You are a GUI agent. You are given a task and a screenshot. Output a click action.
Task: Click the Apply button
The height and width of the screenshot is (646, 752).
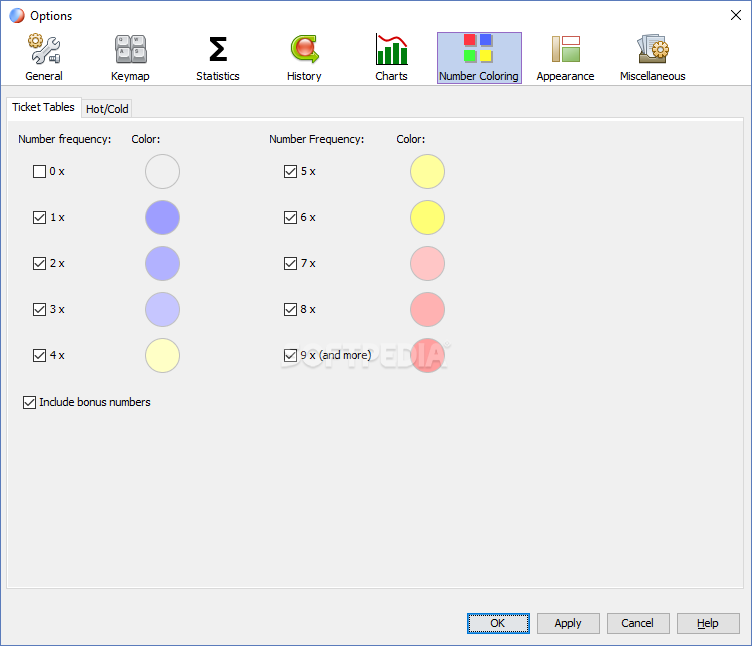pyautogui.click(x=568, y=623)
